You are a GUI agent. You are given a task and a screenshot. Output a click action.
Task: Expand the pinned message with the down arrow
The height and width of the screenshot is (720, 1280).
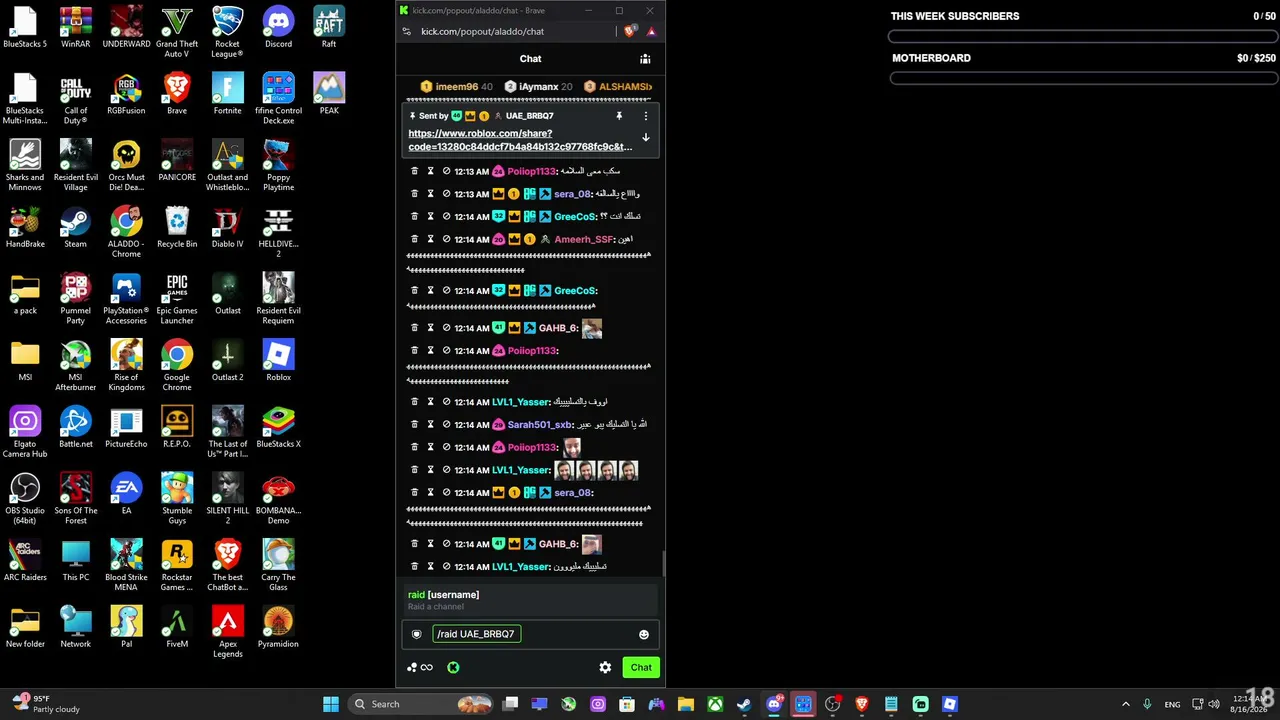645,138
